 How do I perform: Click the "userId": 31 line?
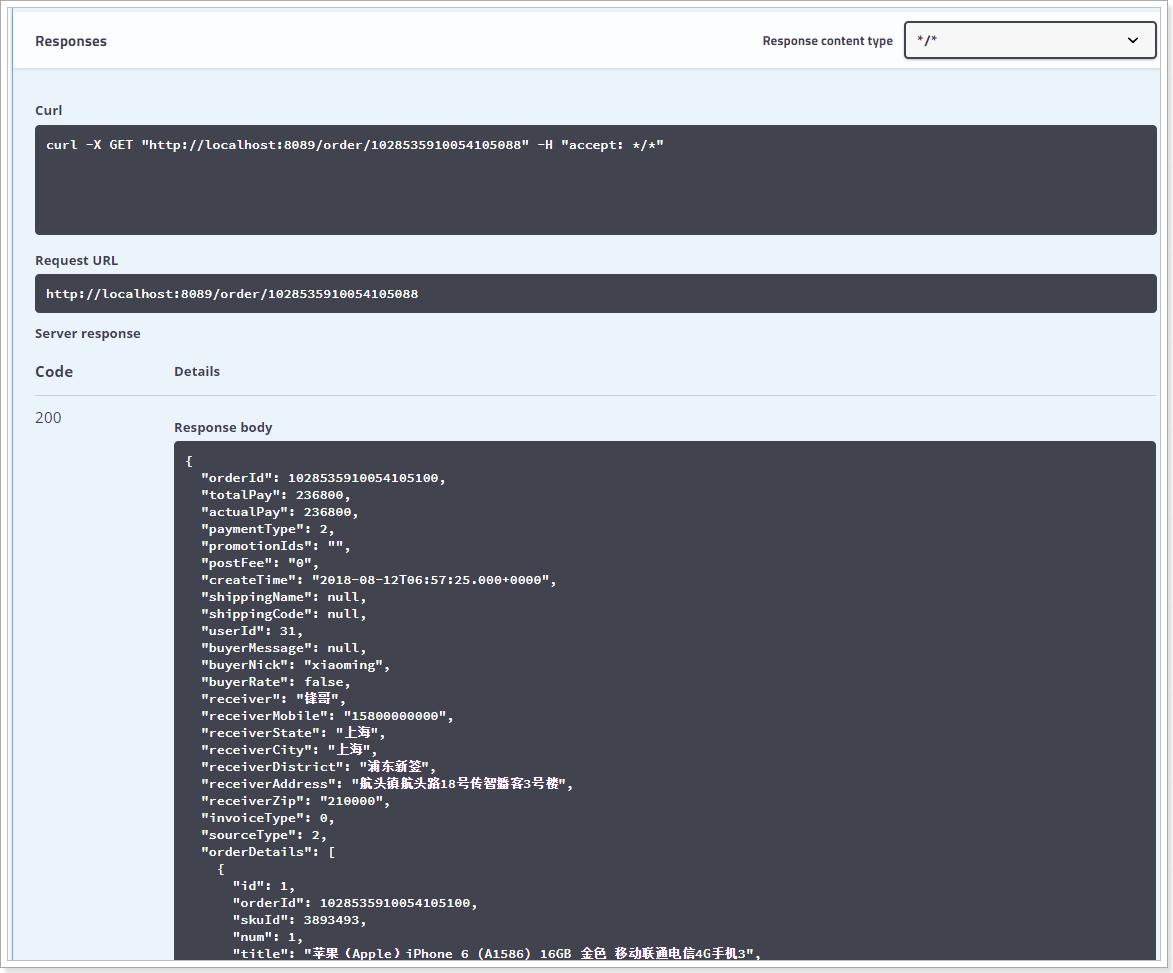252,631
